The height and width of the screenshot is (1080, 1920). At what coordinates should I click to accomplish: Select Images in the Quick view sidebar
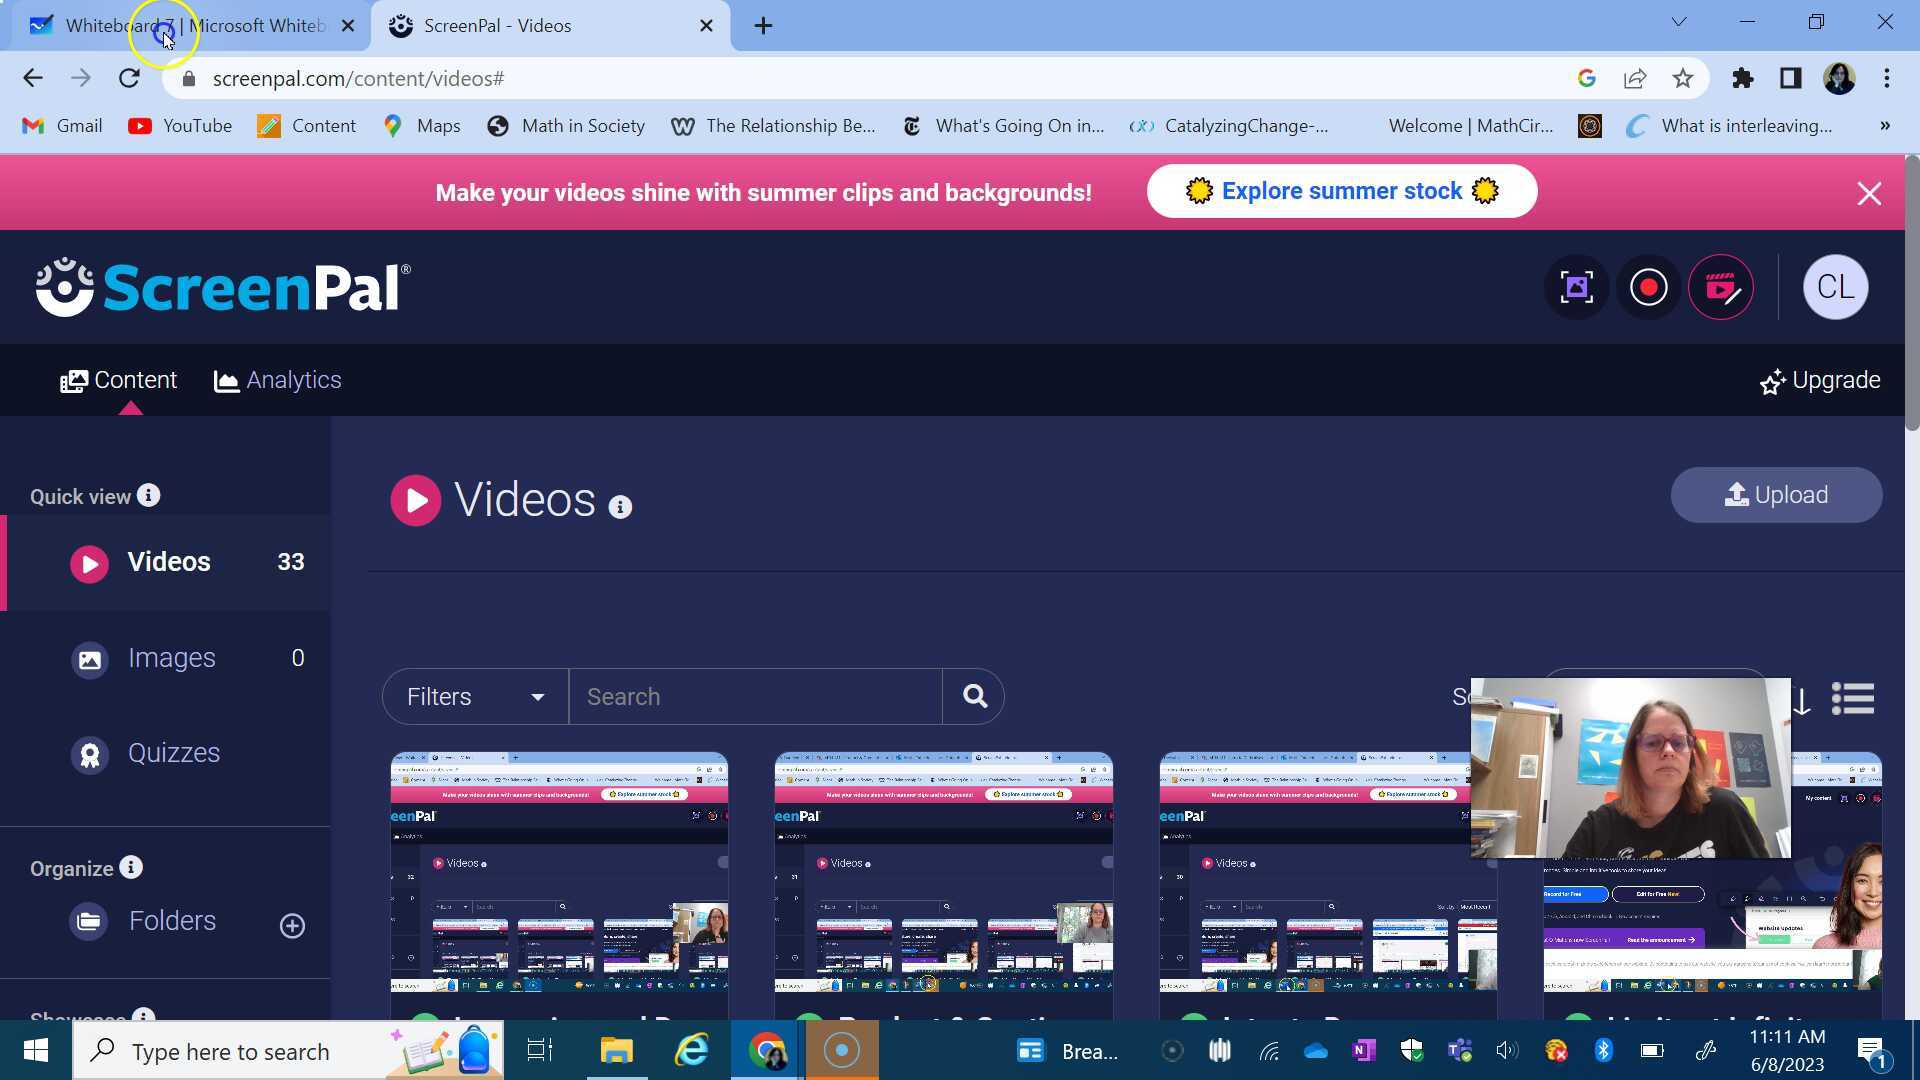[171, 658]
